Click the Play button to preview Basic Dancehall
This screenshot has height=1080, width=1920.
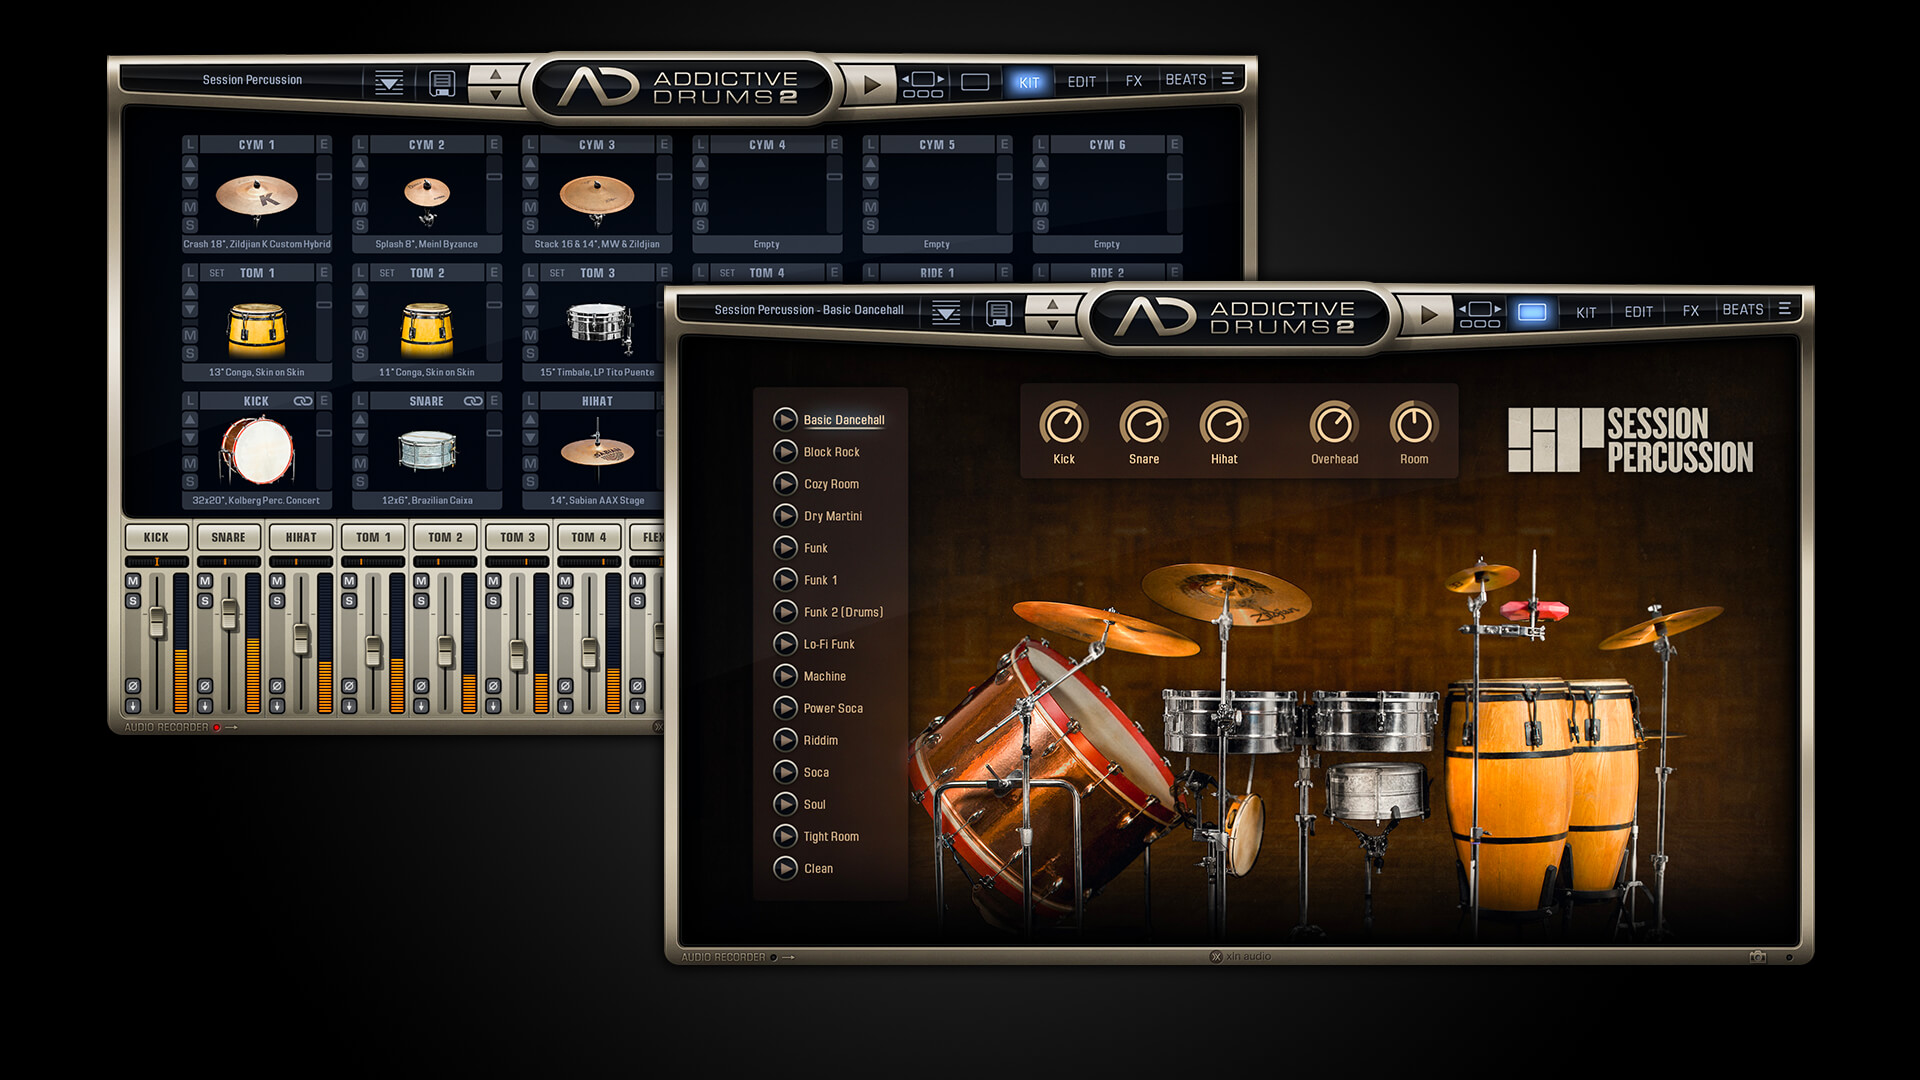(778, 419)
